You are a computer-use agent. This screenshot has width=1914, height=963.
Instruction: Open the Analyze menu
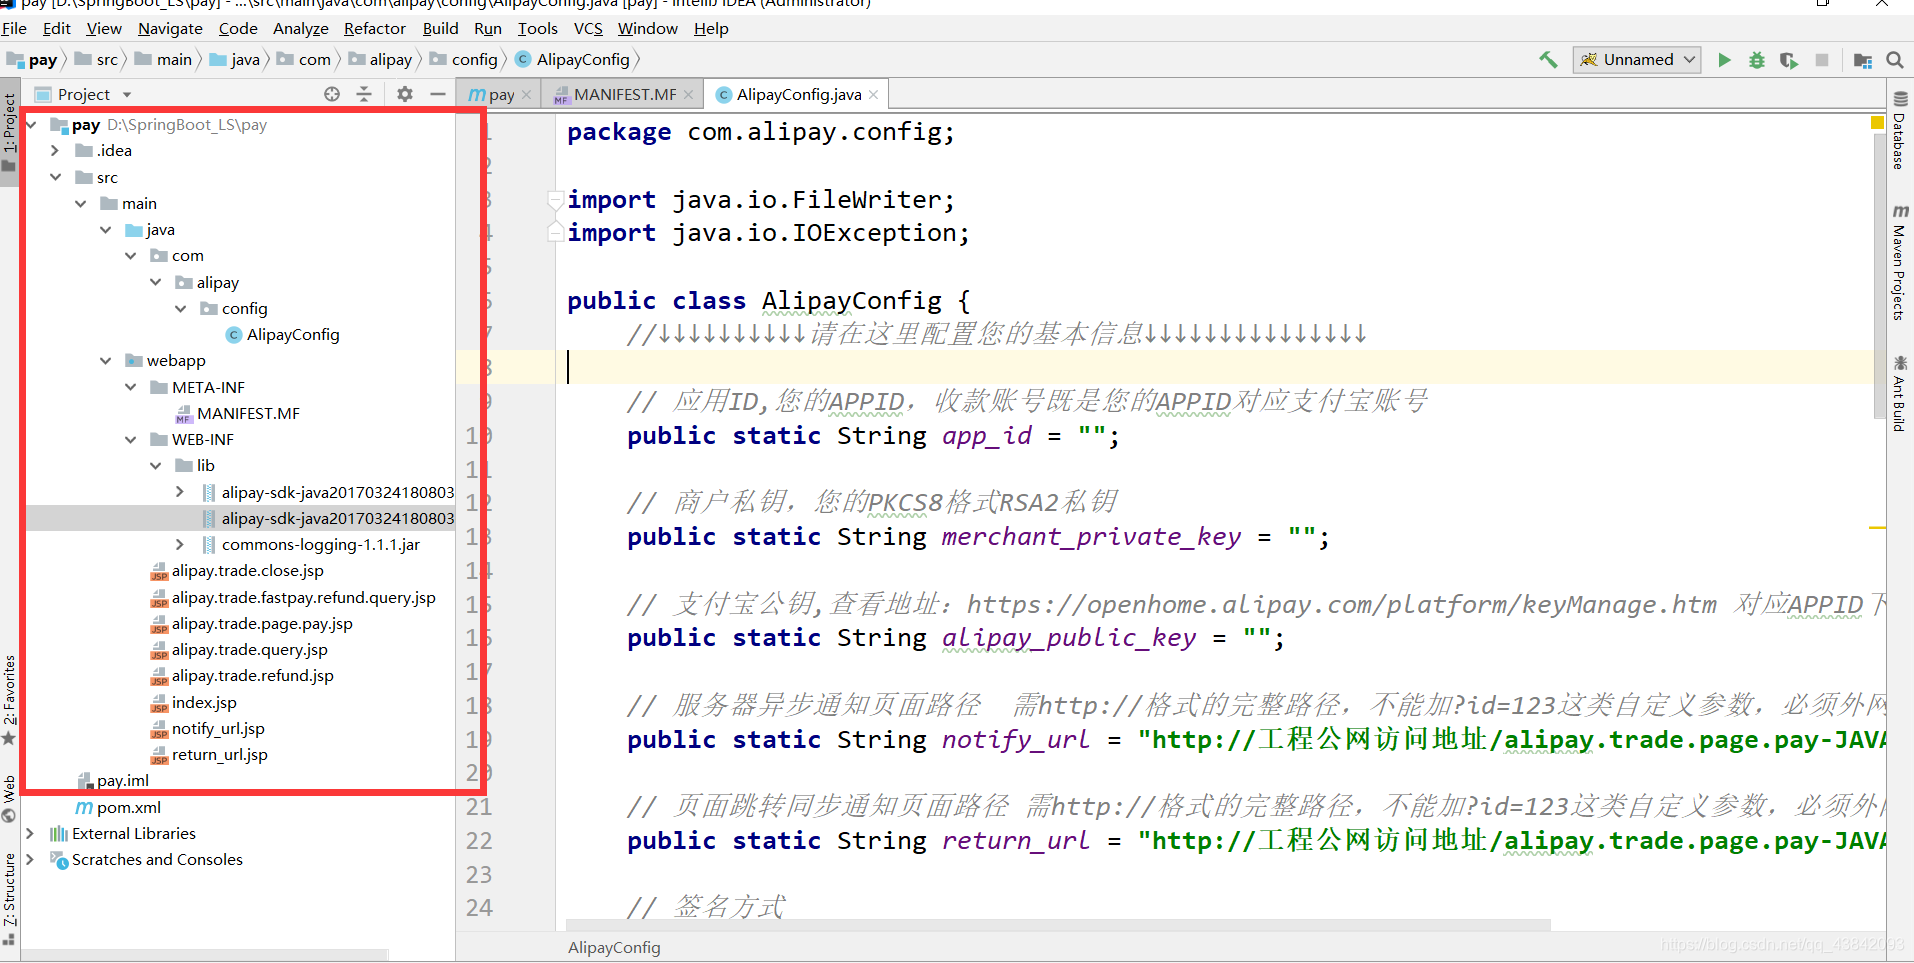[x=301, y=29]
